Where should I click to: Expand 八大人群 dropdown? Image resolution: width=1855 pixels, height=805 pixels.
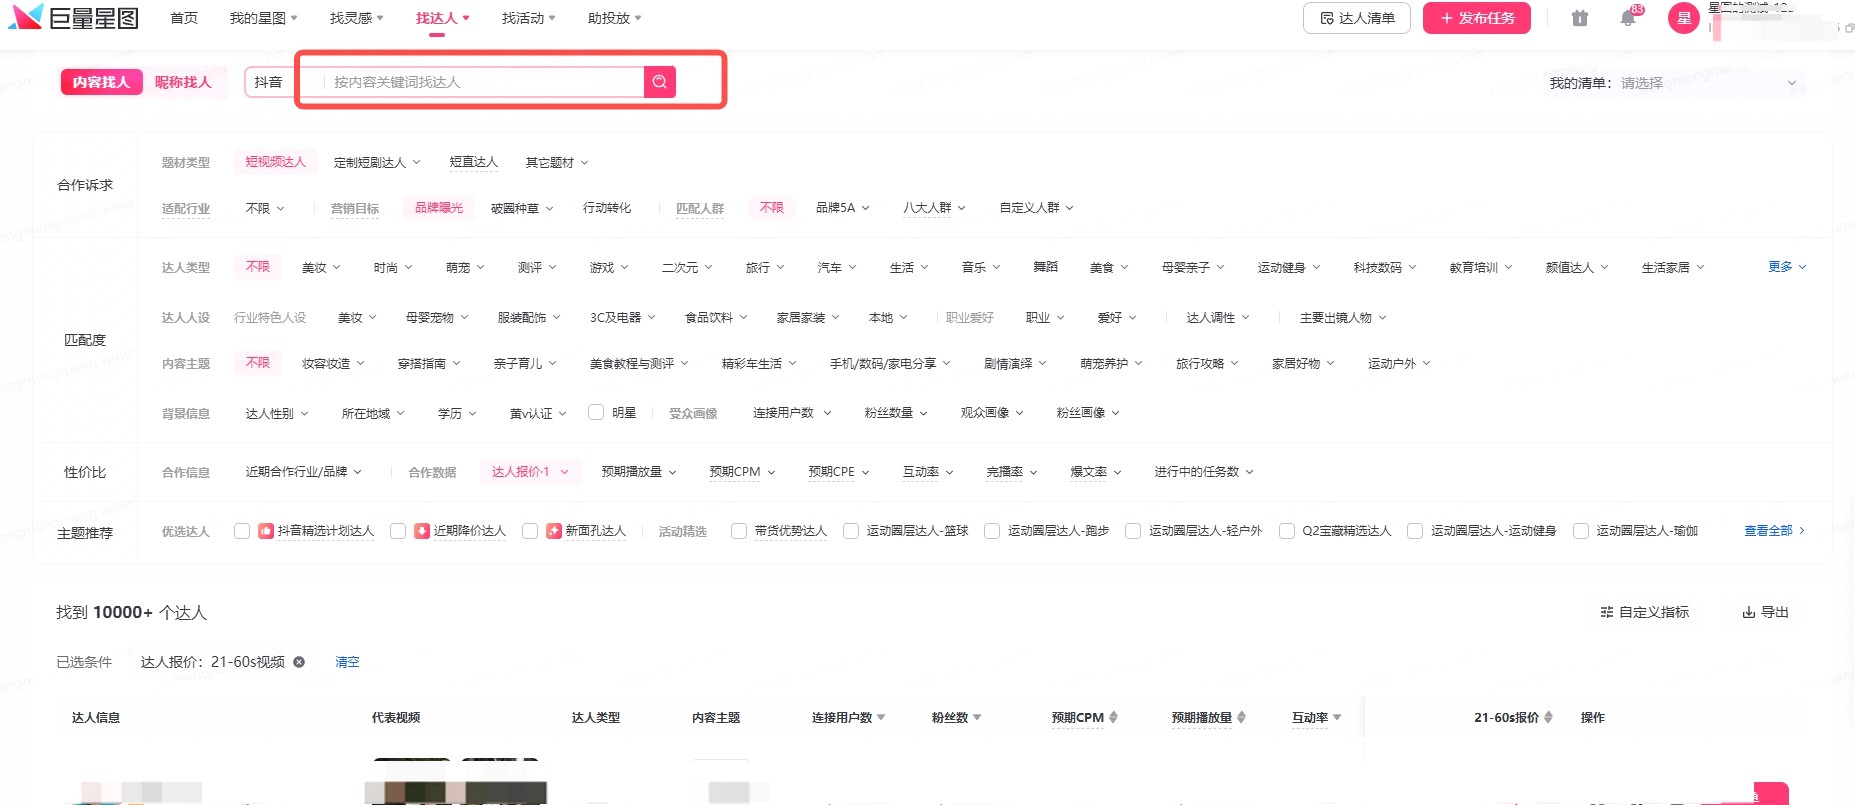[934, 208]
